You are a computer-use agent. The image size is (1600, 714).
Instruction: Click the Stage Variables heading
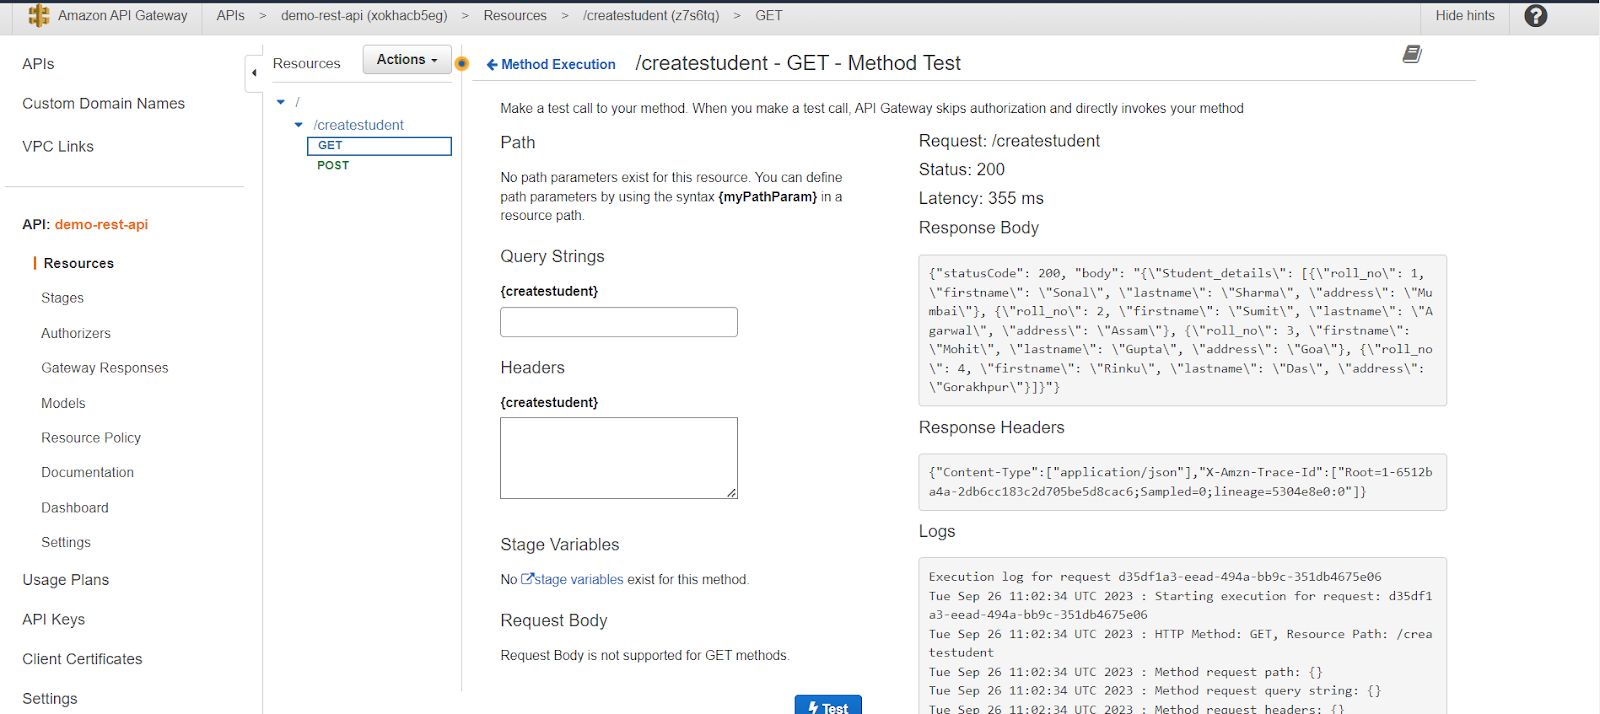coord(560,545)
